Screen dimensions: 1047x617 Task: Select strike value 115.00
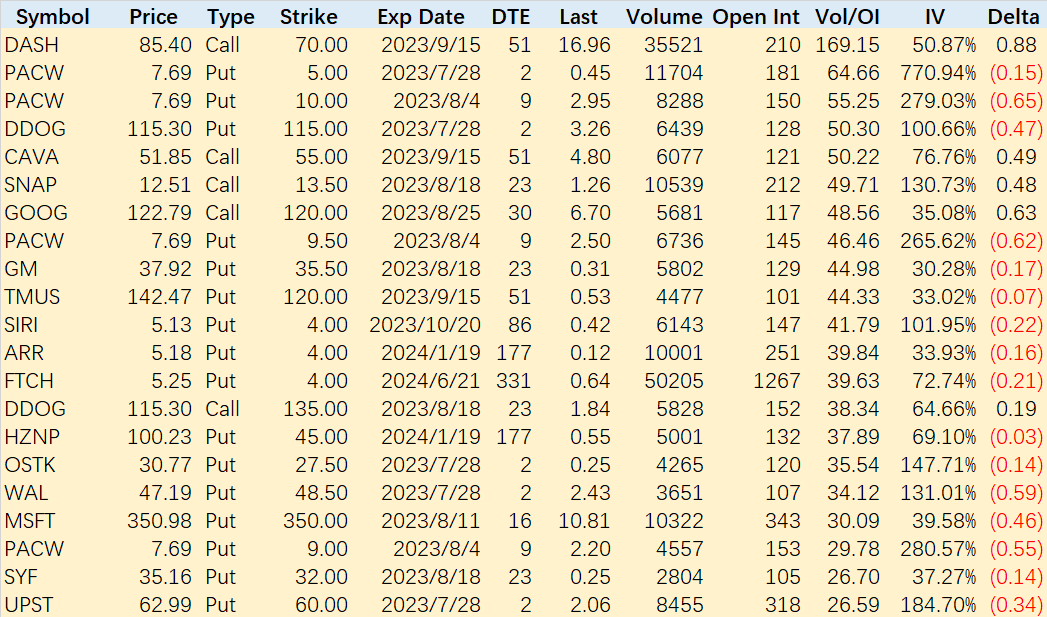[316, 129]
